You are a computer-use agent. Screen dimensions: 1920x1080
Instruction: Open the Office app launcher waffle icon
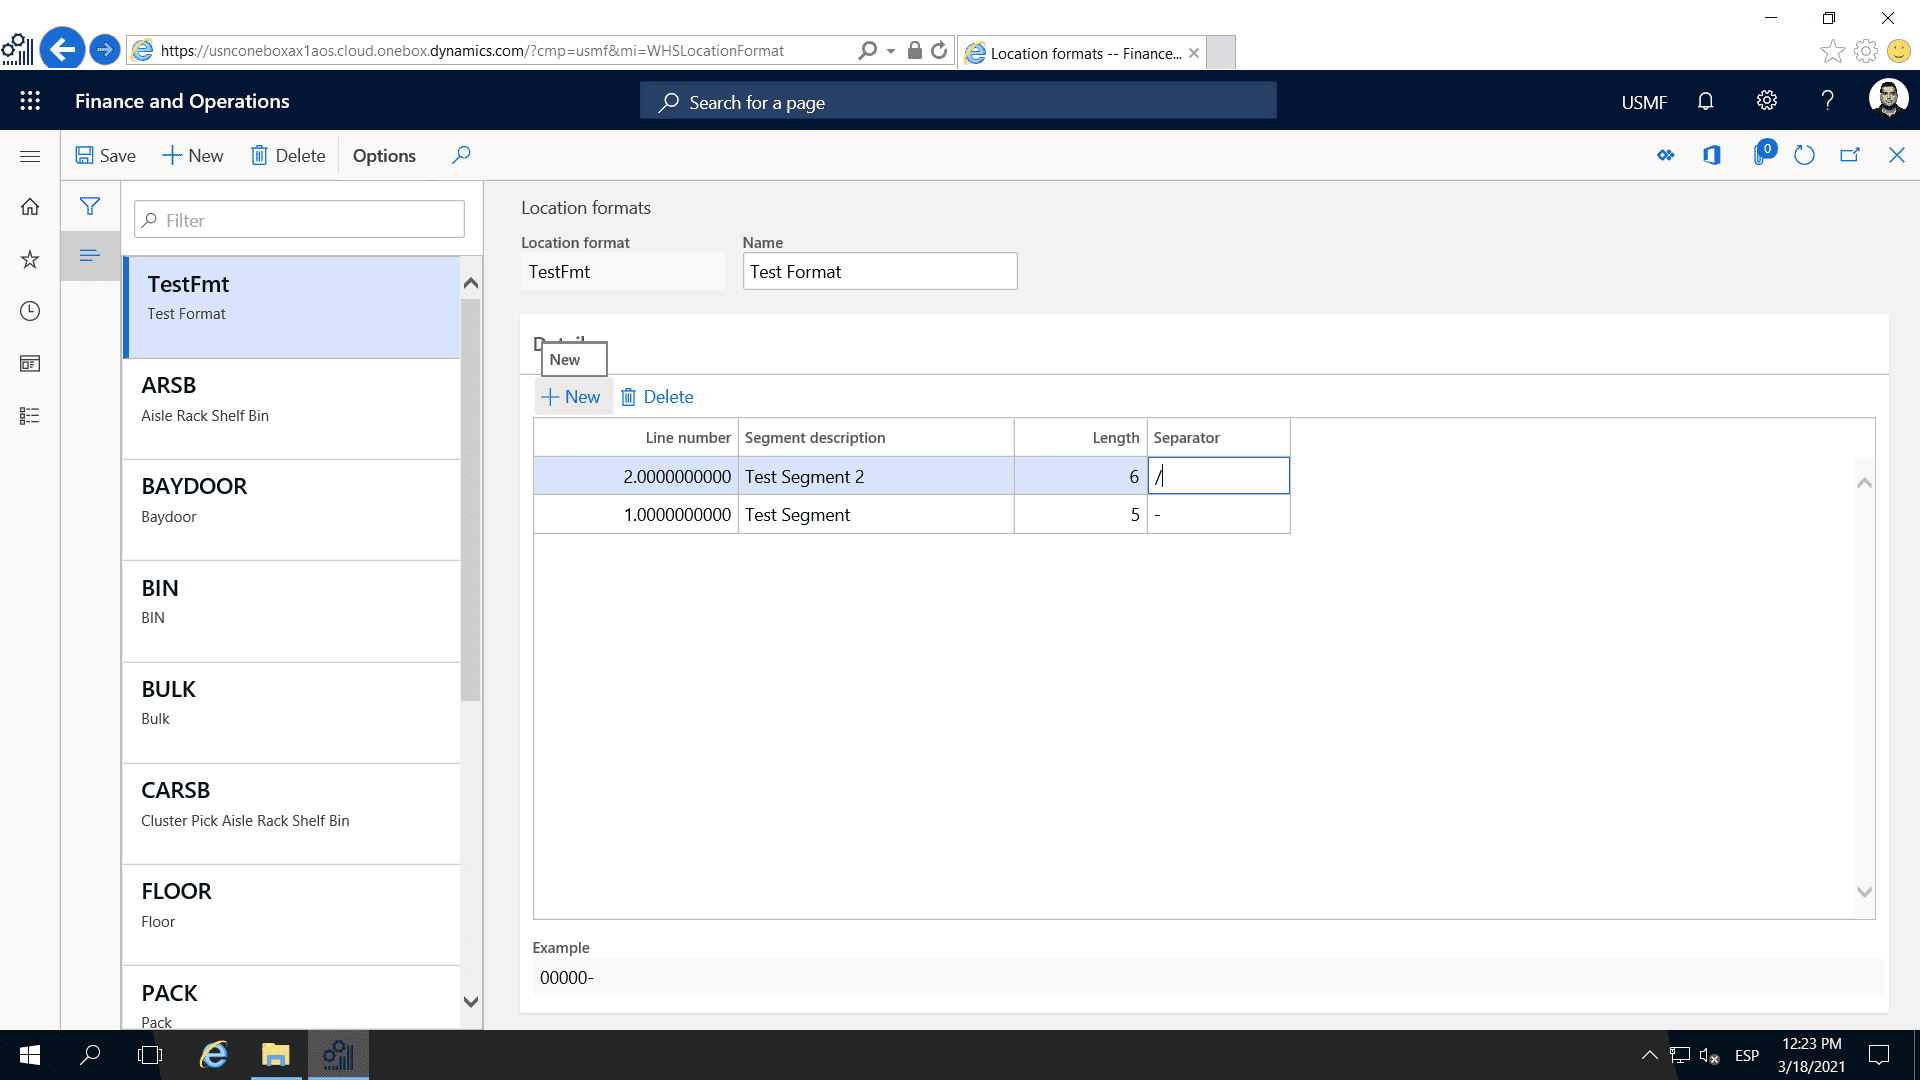click(30, 100)
